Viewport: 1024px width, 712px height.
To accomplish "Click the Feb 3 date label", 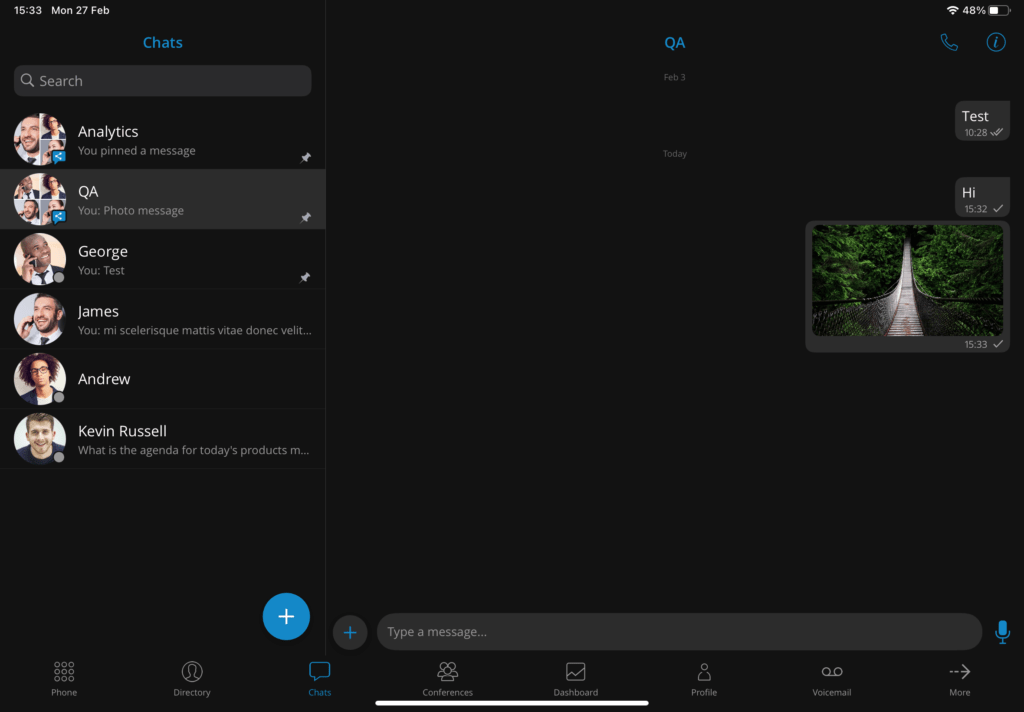I will click(675, 77).
